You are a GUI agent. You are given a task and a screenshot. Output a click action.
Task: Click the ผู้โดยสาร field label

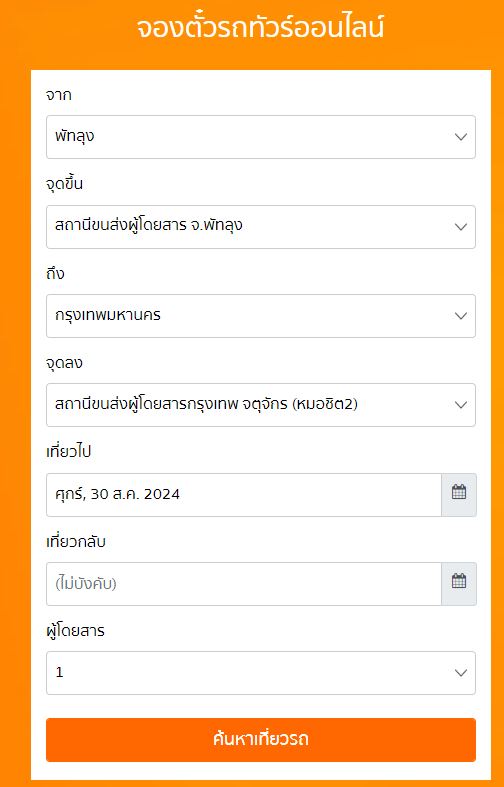tap(75, 631)
